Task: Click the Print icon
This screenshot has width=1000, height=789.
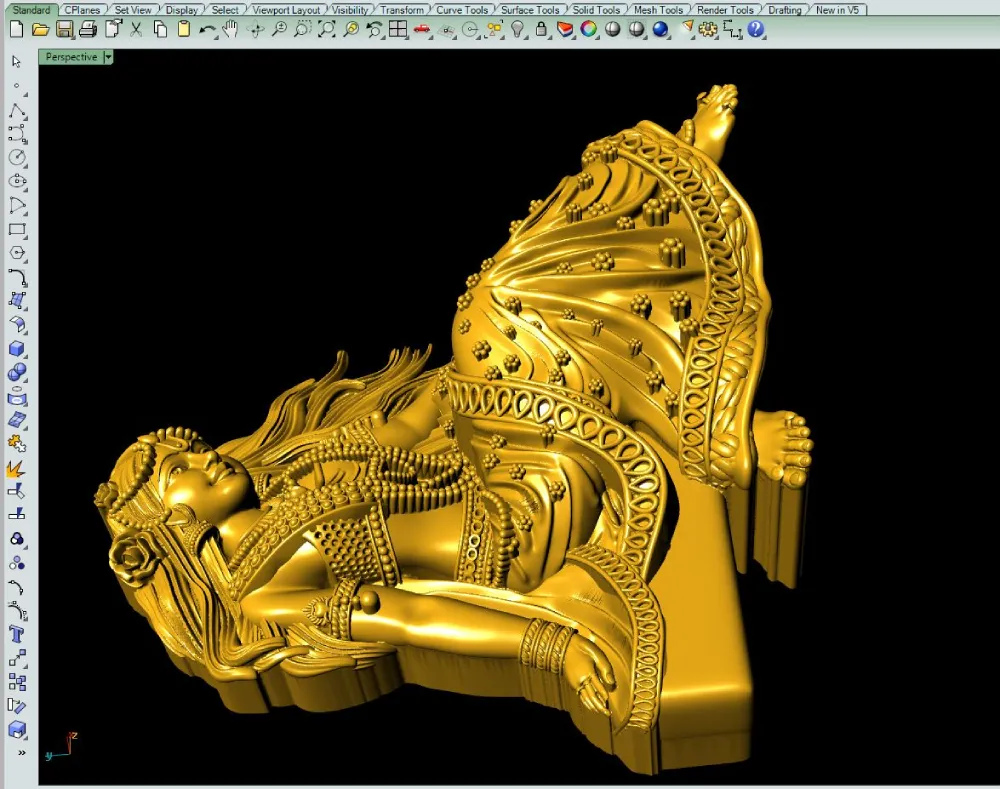Action: click(x=88, y=29)
